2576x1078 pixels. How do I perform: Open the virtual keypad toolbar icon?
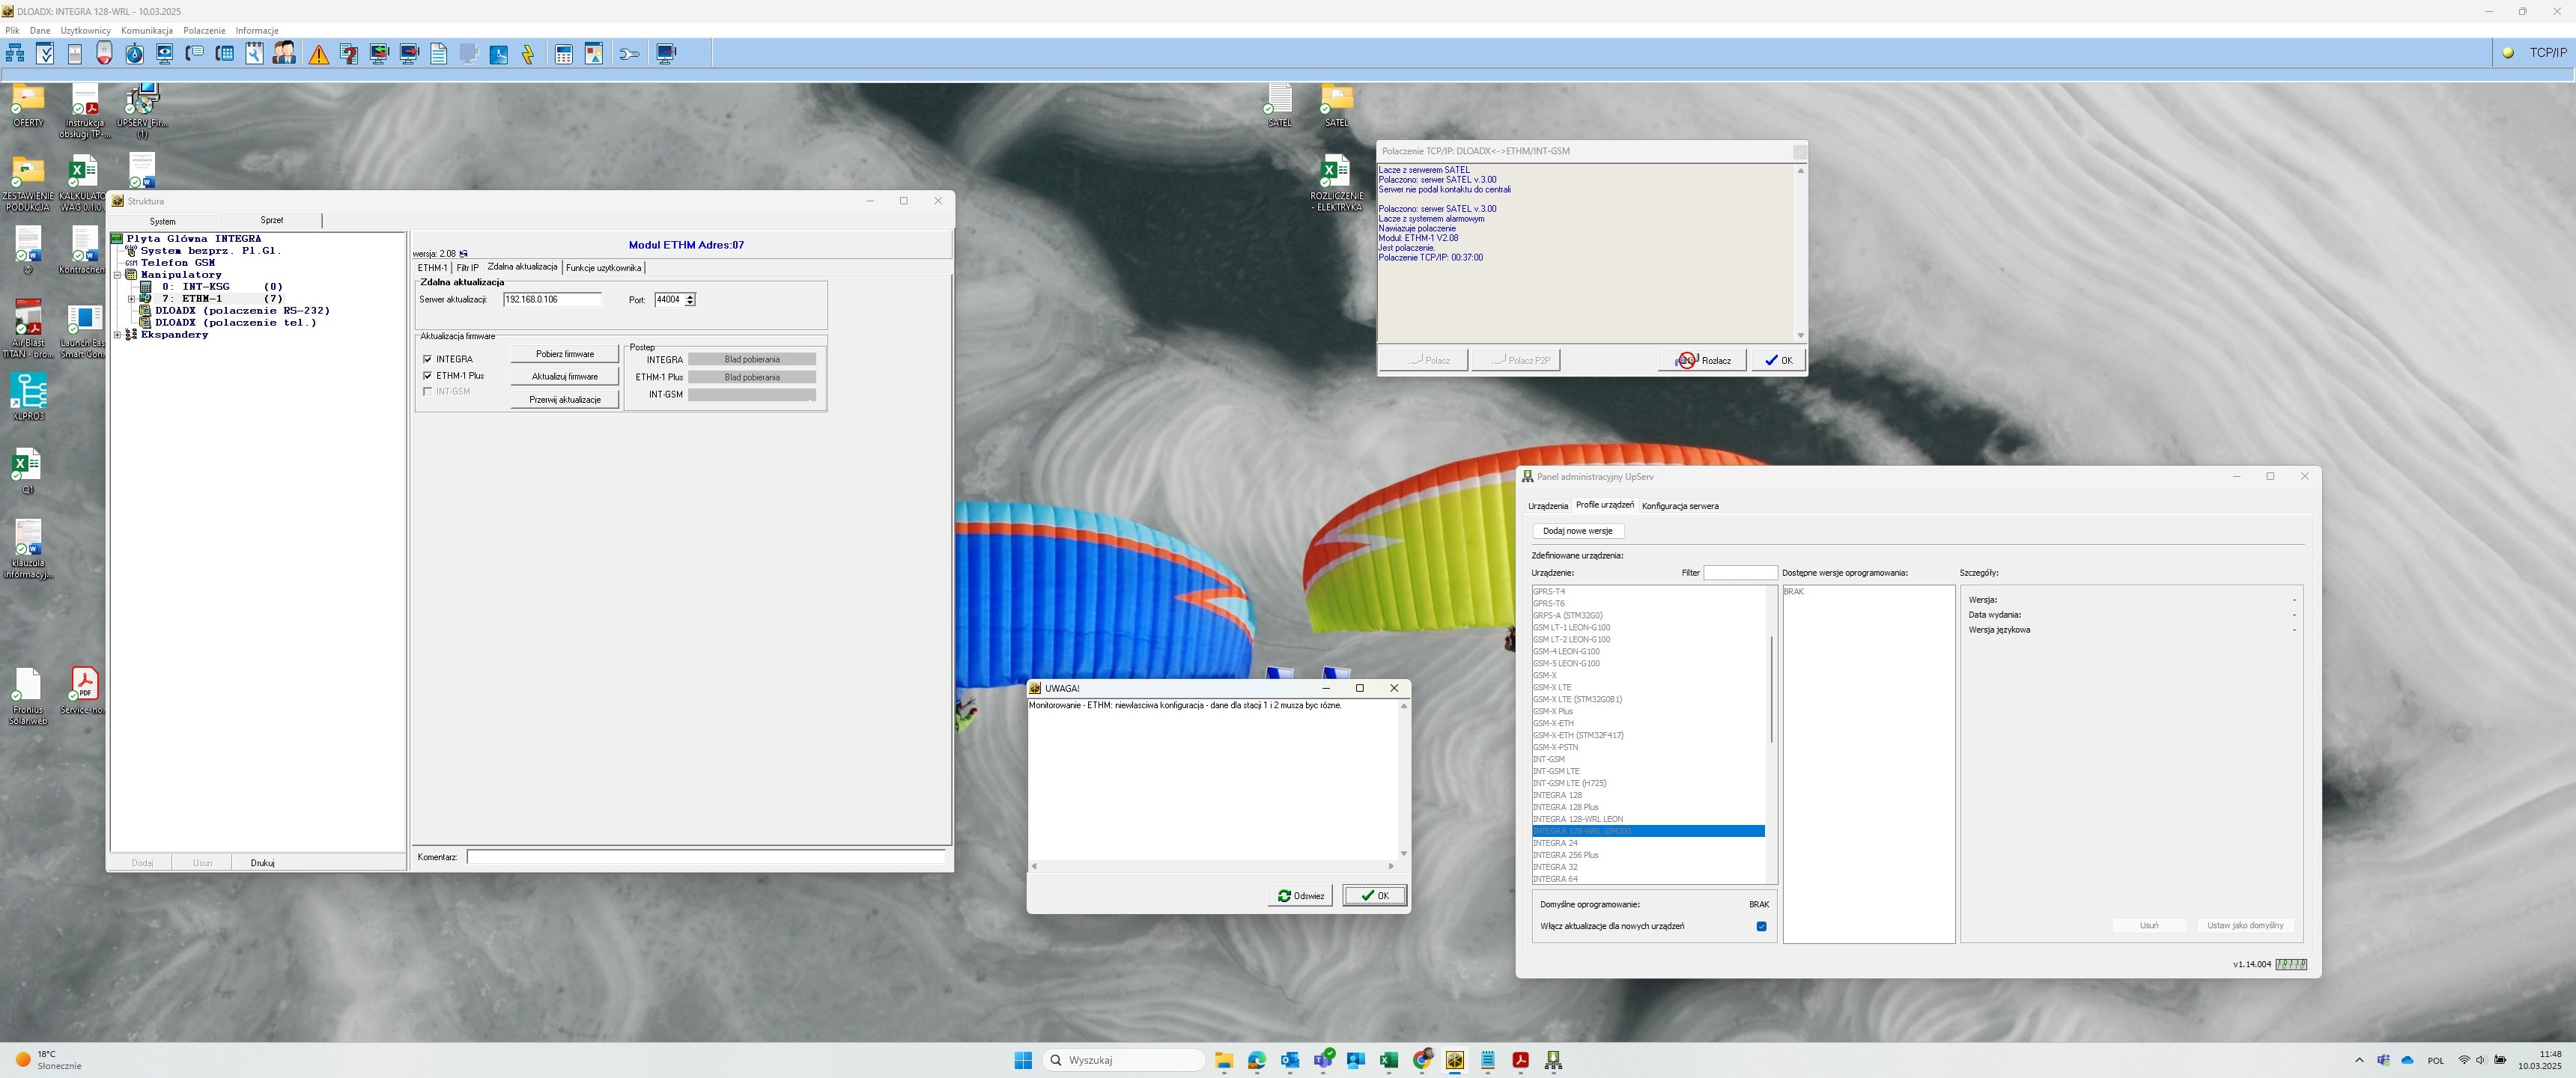[x=564, y=54]
